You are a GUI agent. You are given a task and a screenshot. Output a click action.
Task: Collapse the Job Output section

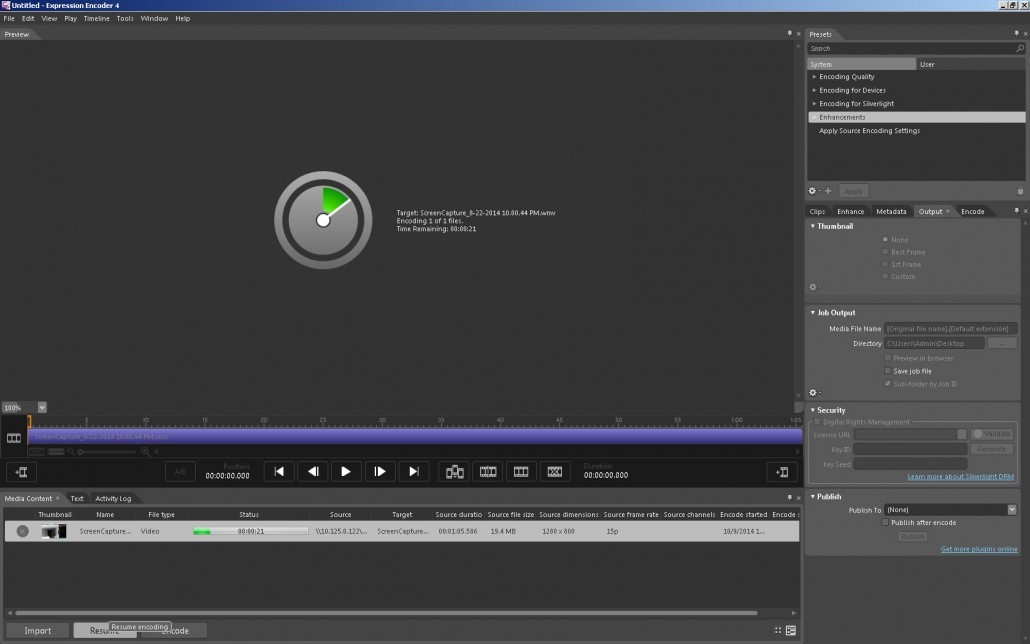813,313
